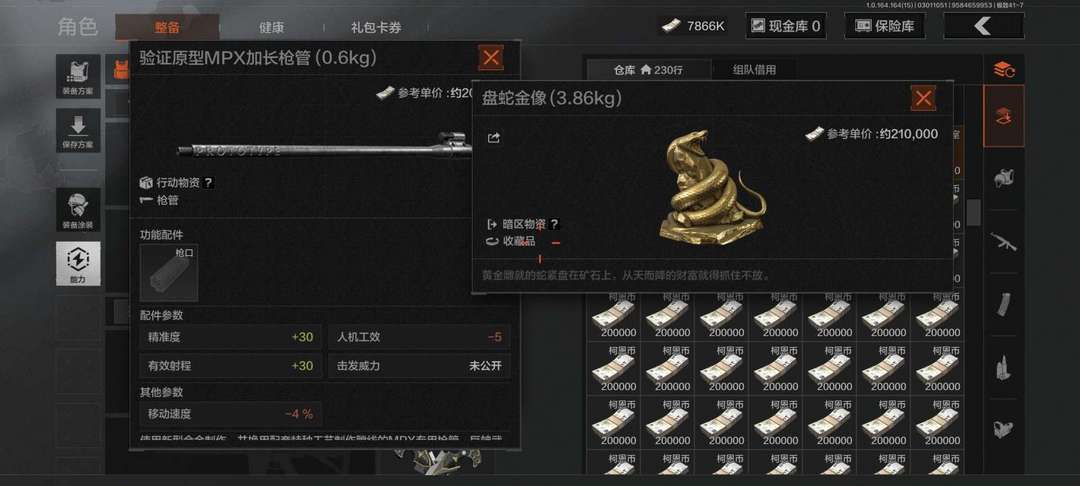
Task: Open the 礼包卡券 tab
Action: (375, 28)
